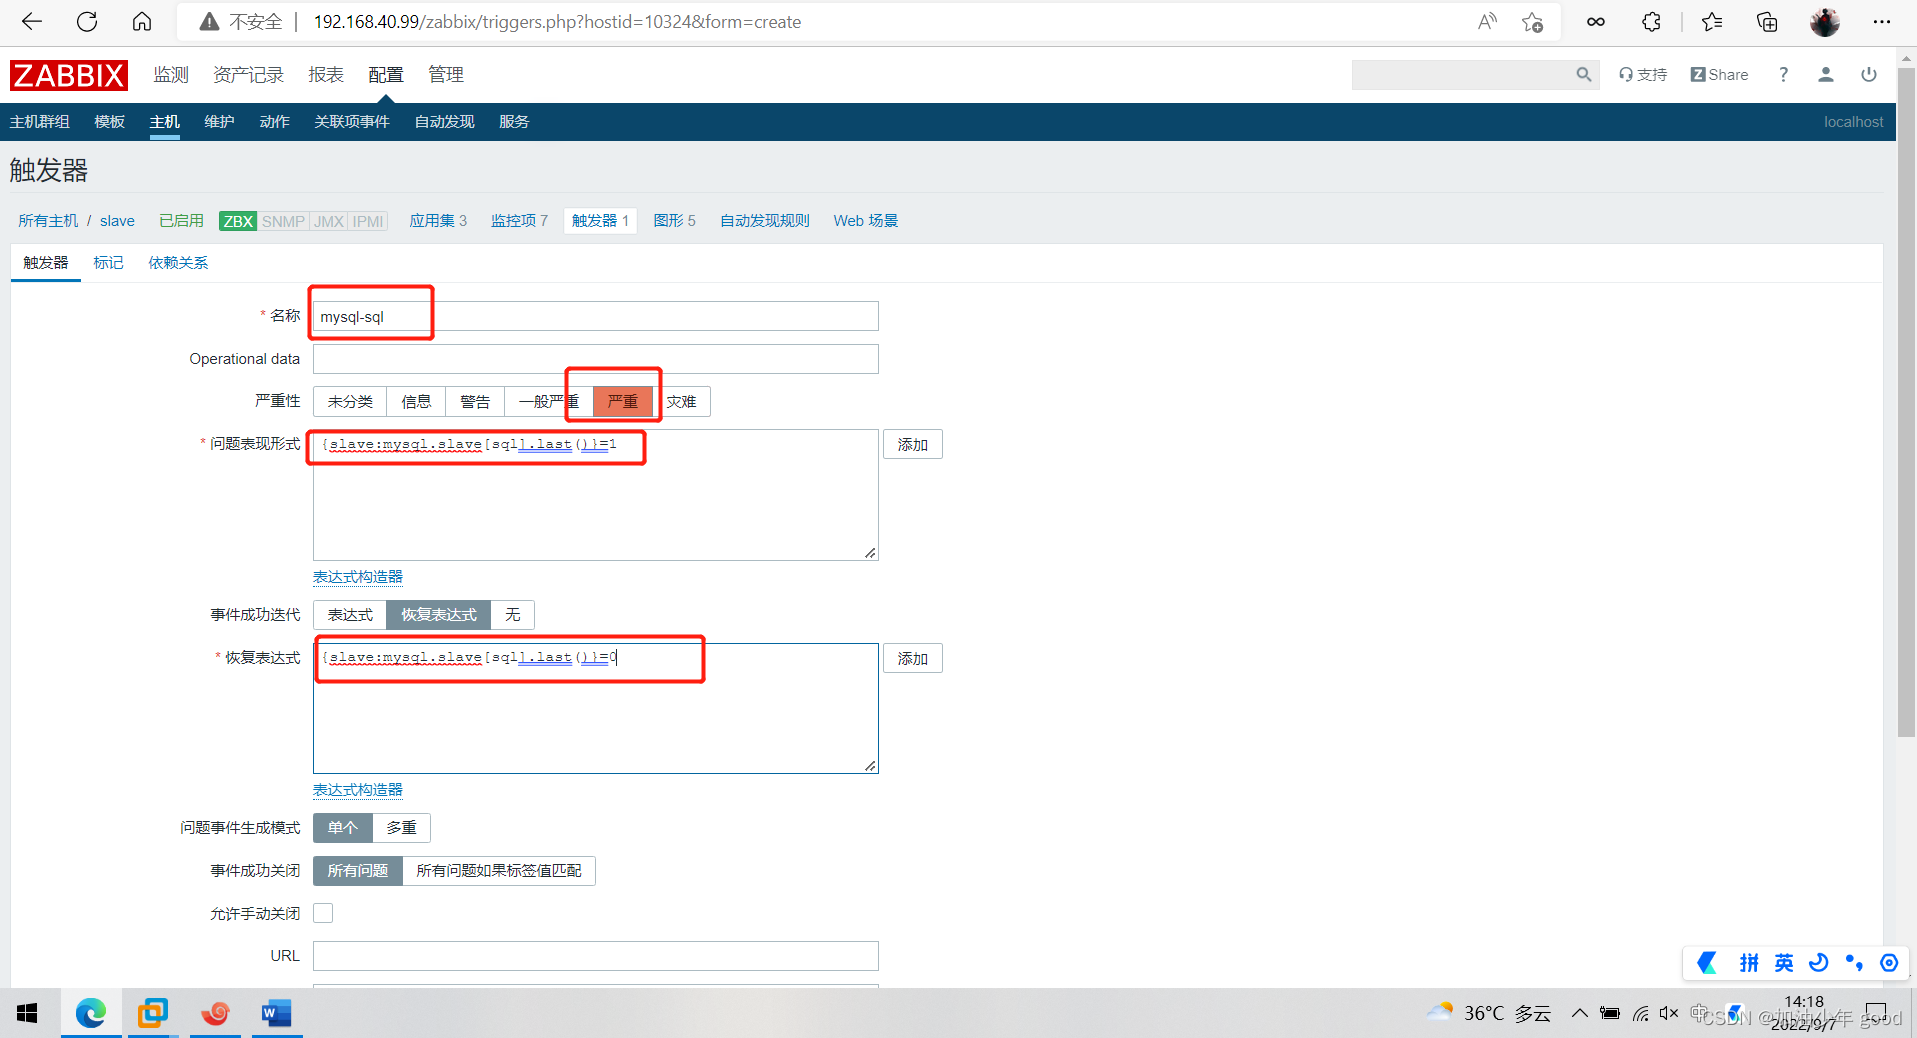Set OK event generation to 表达式
This screenshot has width=1917, height=1038.
[350, 615]
